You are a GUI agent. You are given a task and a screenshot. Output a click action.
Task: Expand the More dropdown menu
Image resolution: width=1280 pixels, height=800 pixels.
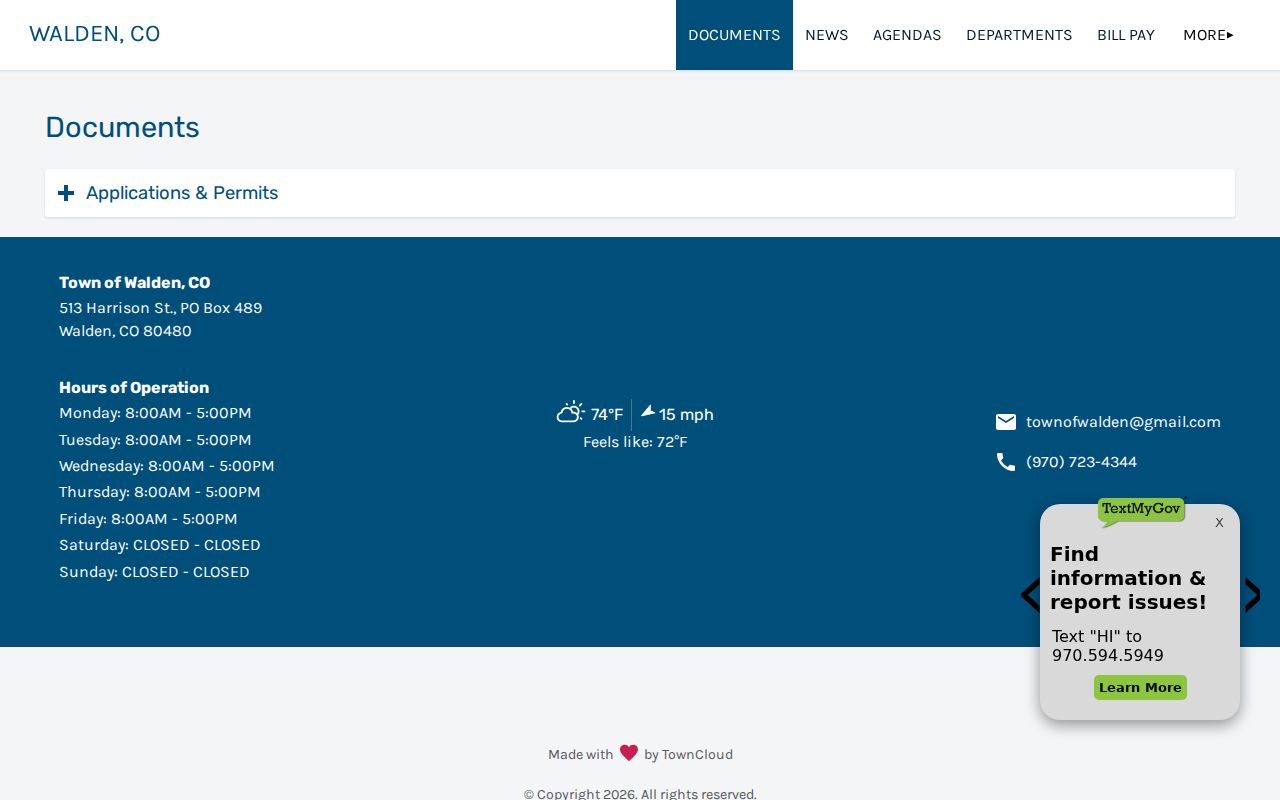(x=1208, y=35)
